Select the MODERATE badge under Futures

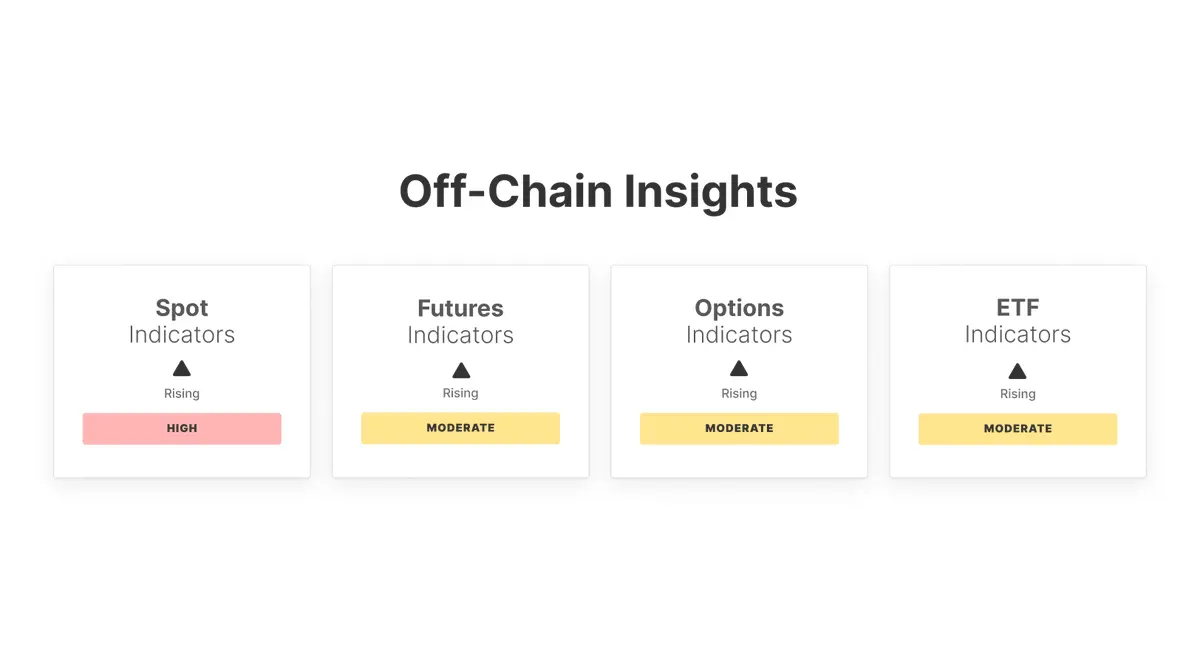point(460,428)
